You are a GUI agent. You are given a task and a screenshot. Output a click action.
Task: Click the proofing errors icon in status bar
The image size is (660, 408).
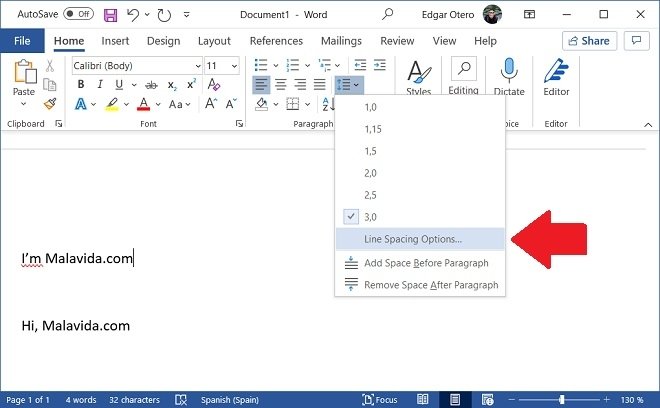pyautogui.click(x=181, y=400)
